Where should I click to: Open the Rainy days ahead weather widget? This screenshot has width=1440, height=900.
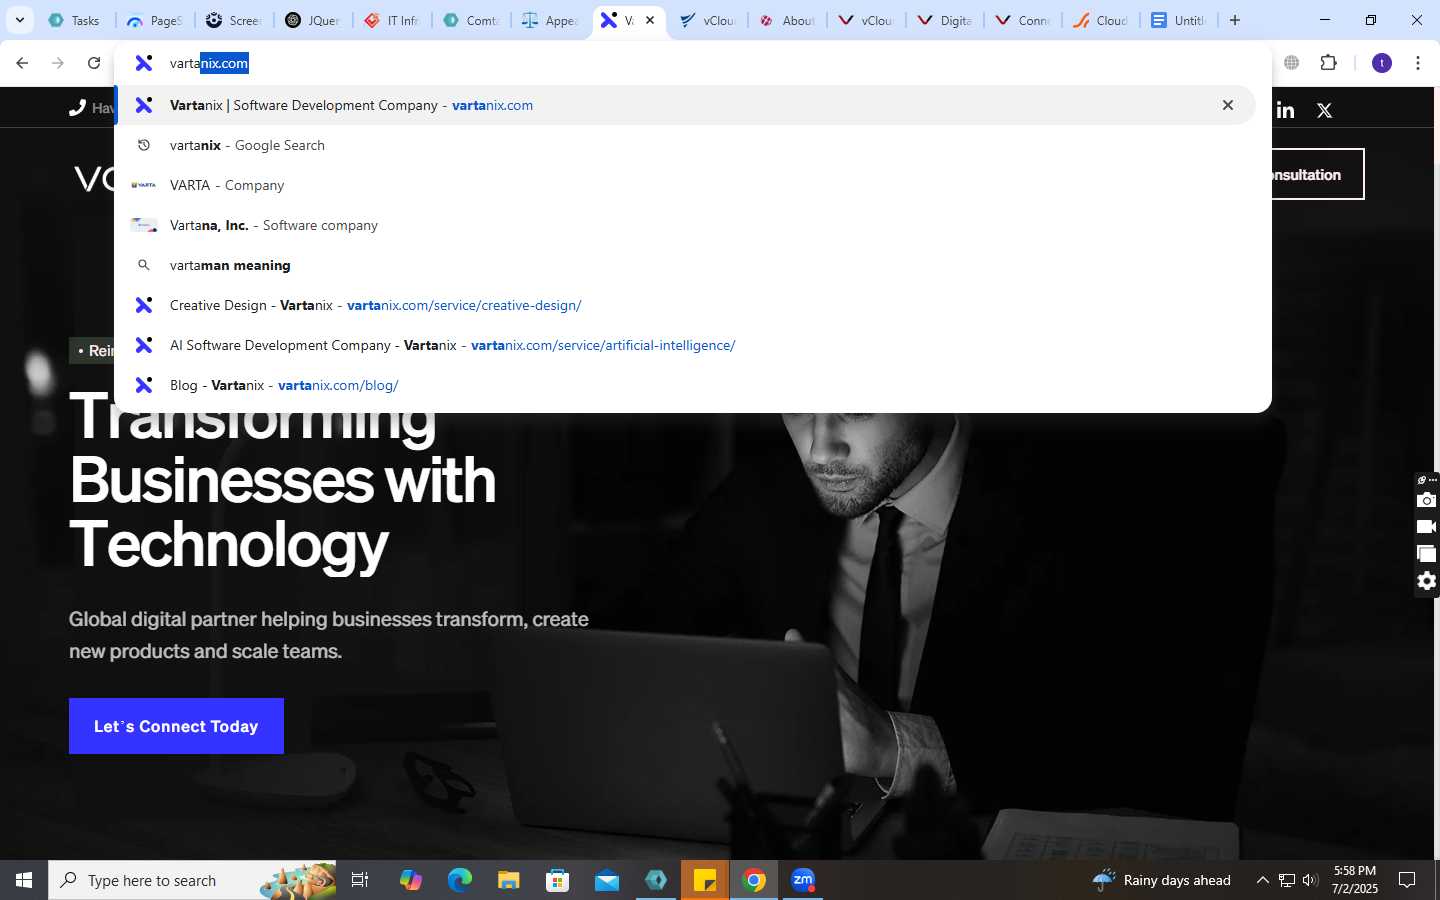[x=1162, y=880]
